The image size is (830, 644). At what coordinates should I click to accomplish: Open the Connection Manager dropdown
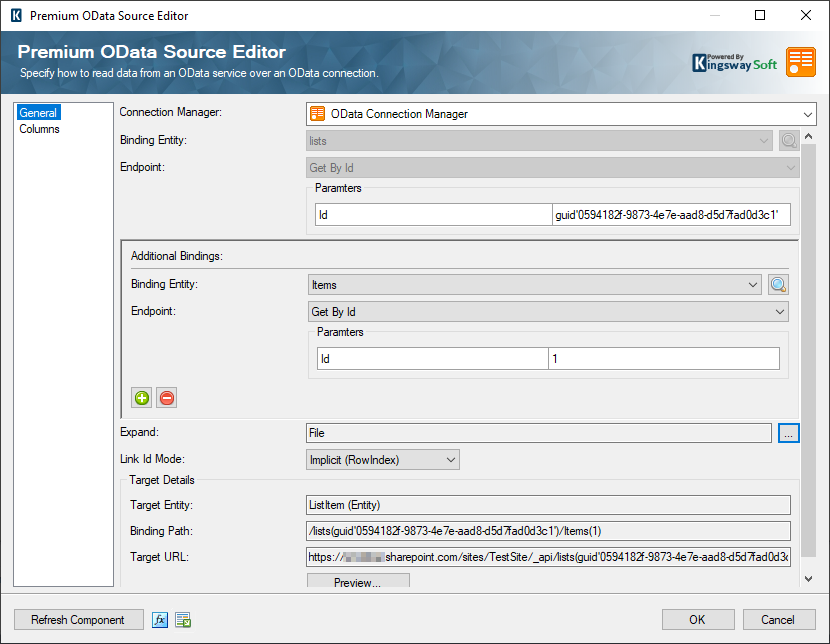(x=560, y=114)
